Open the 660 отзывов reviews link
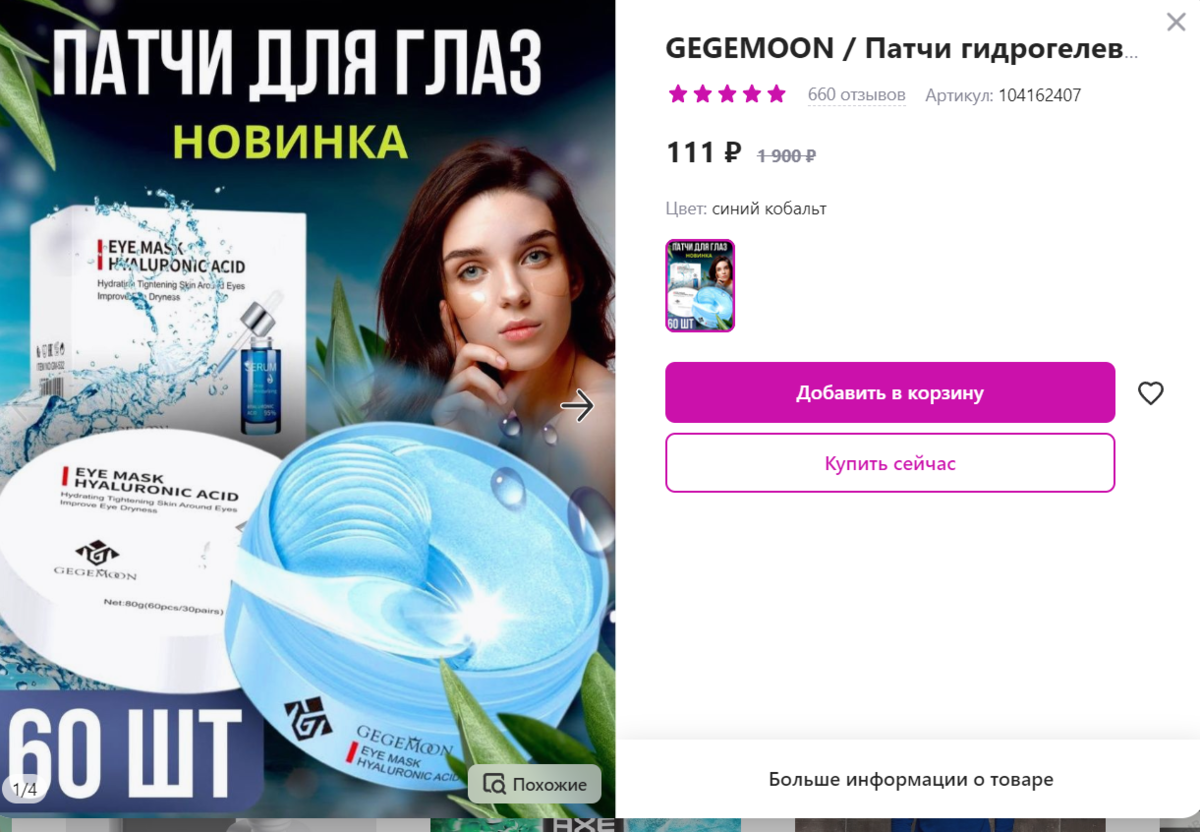The image size is (1200, 832). [857, 95]
